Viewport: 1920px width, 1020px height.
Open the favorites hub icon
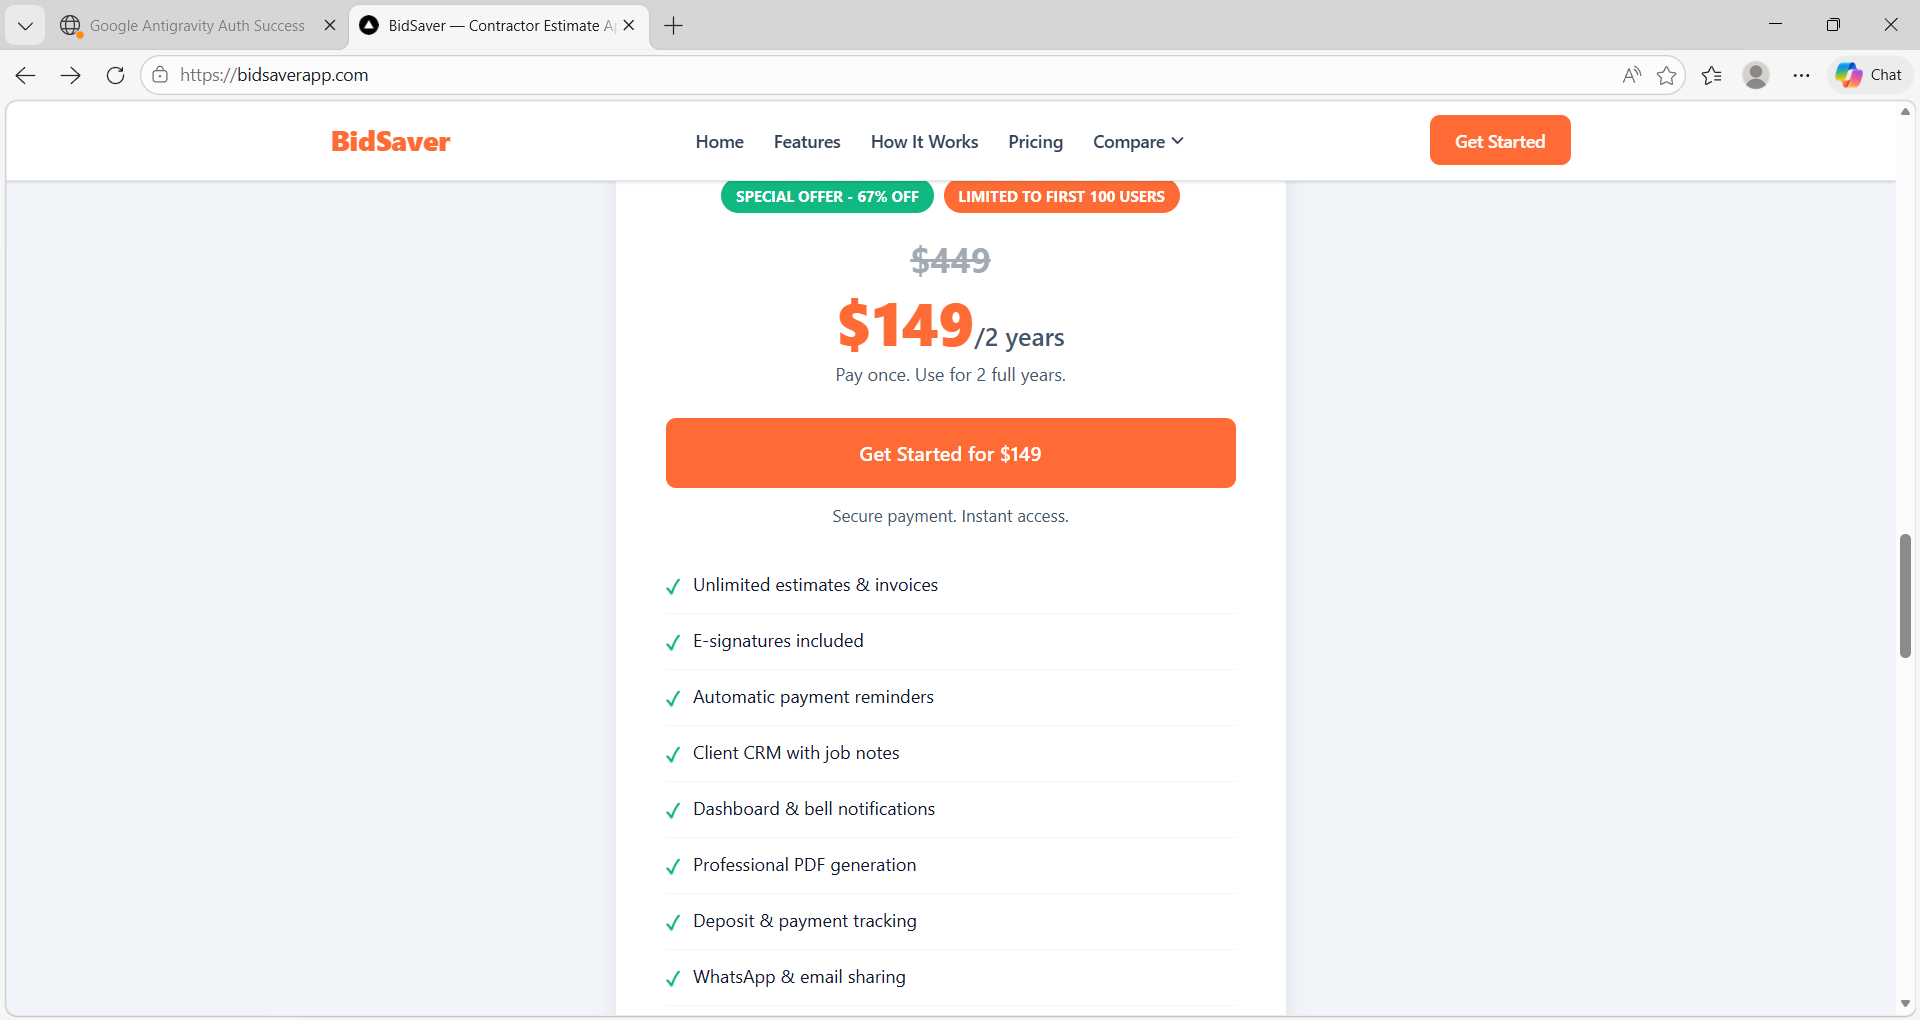1712,75
